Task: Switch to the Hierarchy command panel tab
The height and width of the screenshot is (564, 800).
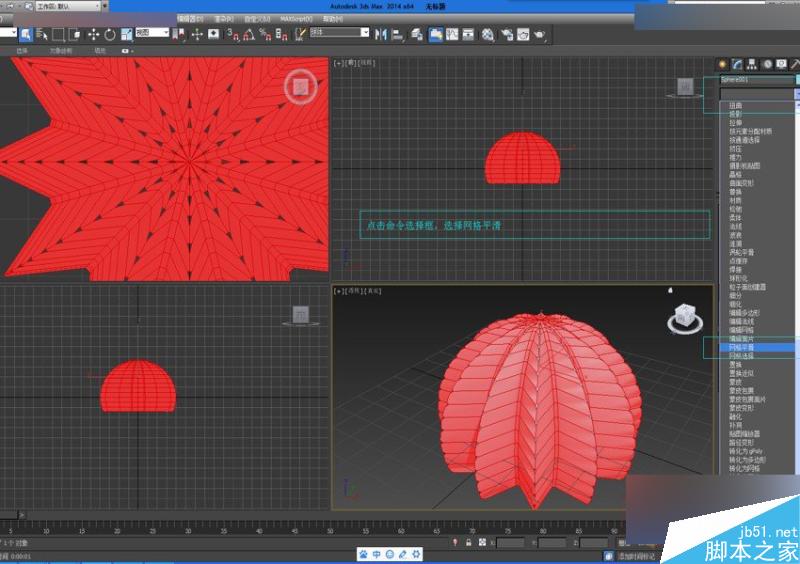Action: tap(752, 64)
